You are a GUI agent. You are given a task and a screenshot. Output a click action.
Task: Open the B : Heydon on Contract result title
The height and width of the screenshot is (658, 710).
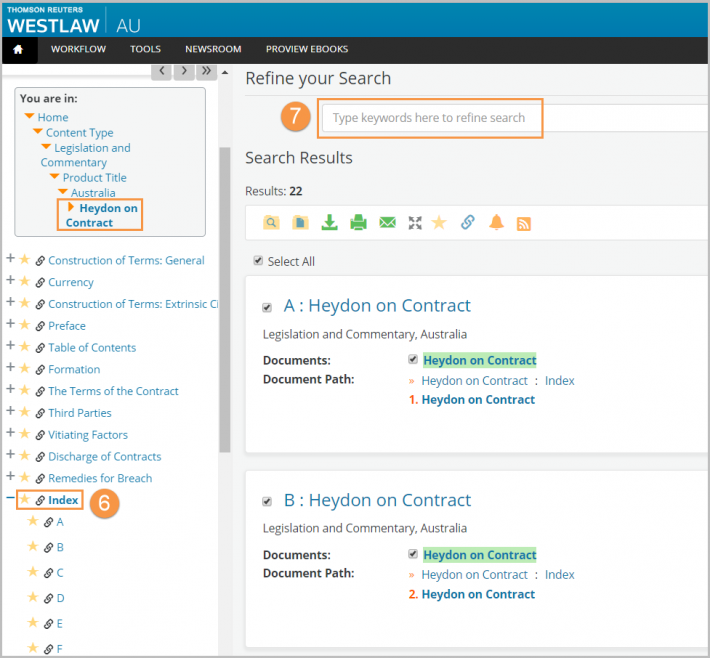[x=377, y=500]
